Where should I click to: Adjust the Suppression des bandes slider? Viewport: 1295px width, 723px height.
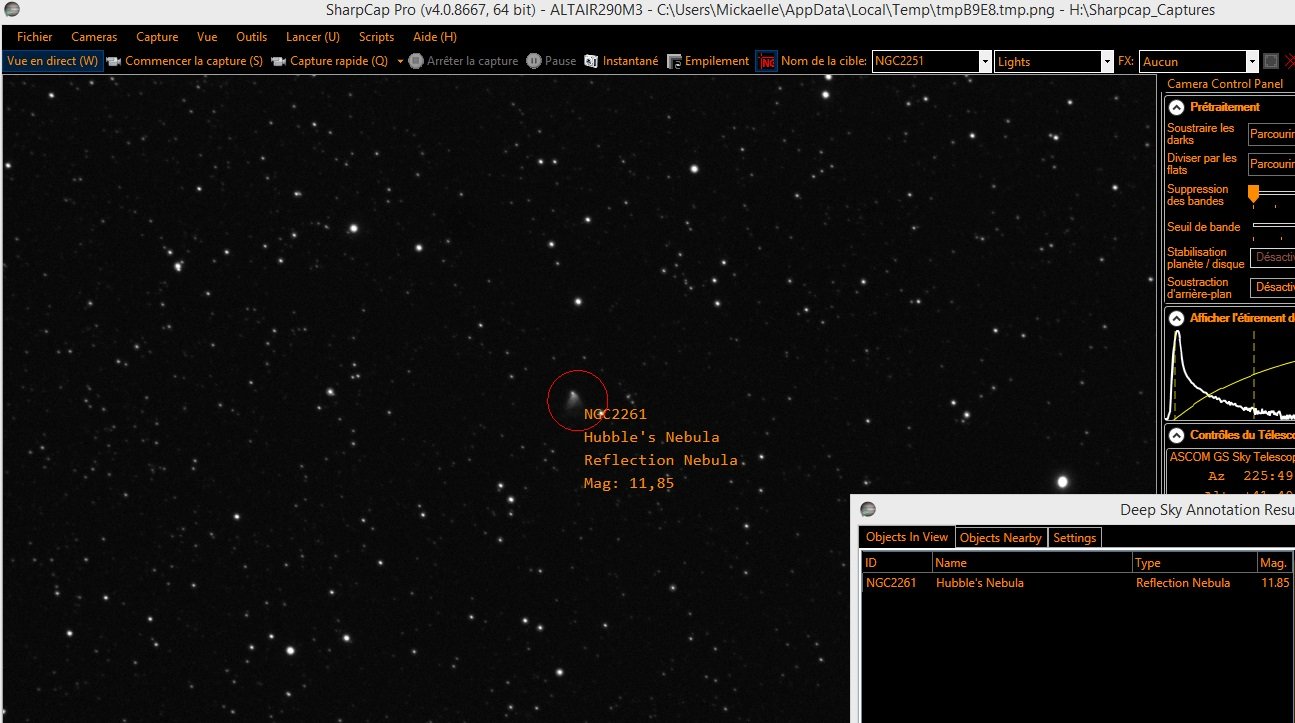pos(1253,194)
